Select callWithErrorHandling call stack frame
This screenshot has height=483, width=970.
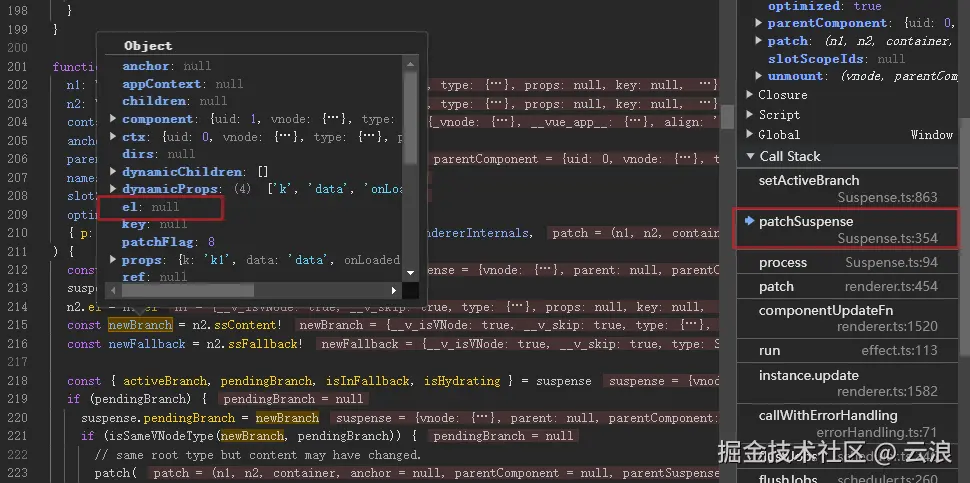pos(848,423)
